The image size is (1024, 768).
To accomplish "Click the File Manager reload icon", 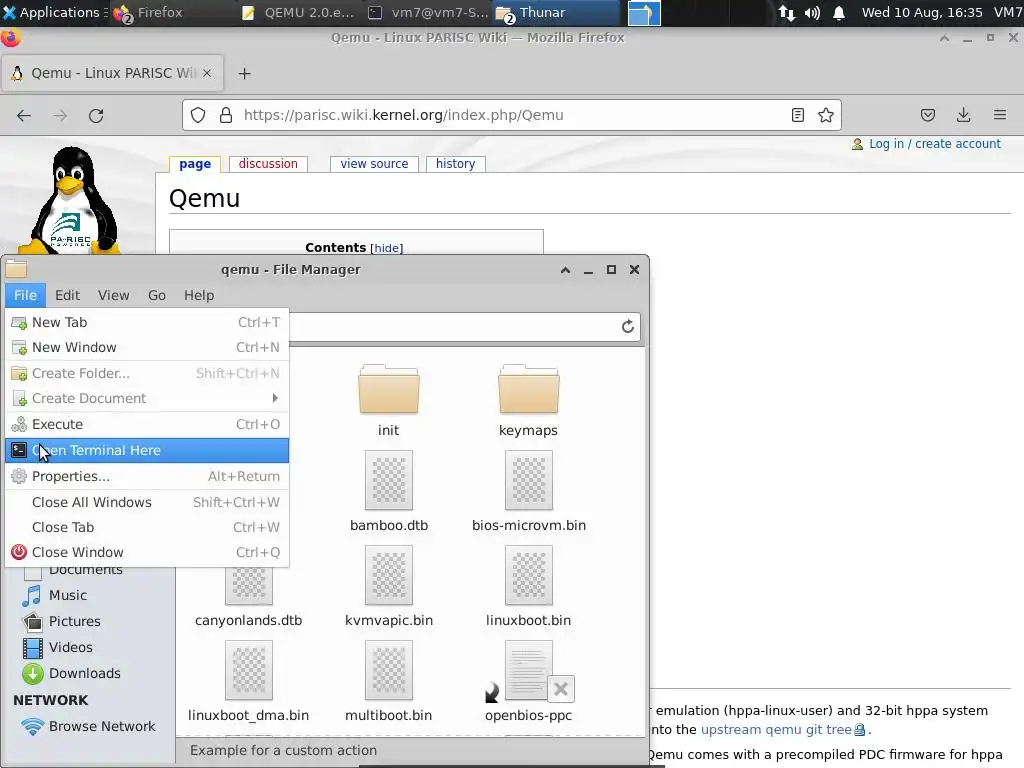I will (x=628, y=327).
